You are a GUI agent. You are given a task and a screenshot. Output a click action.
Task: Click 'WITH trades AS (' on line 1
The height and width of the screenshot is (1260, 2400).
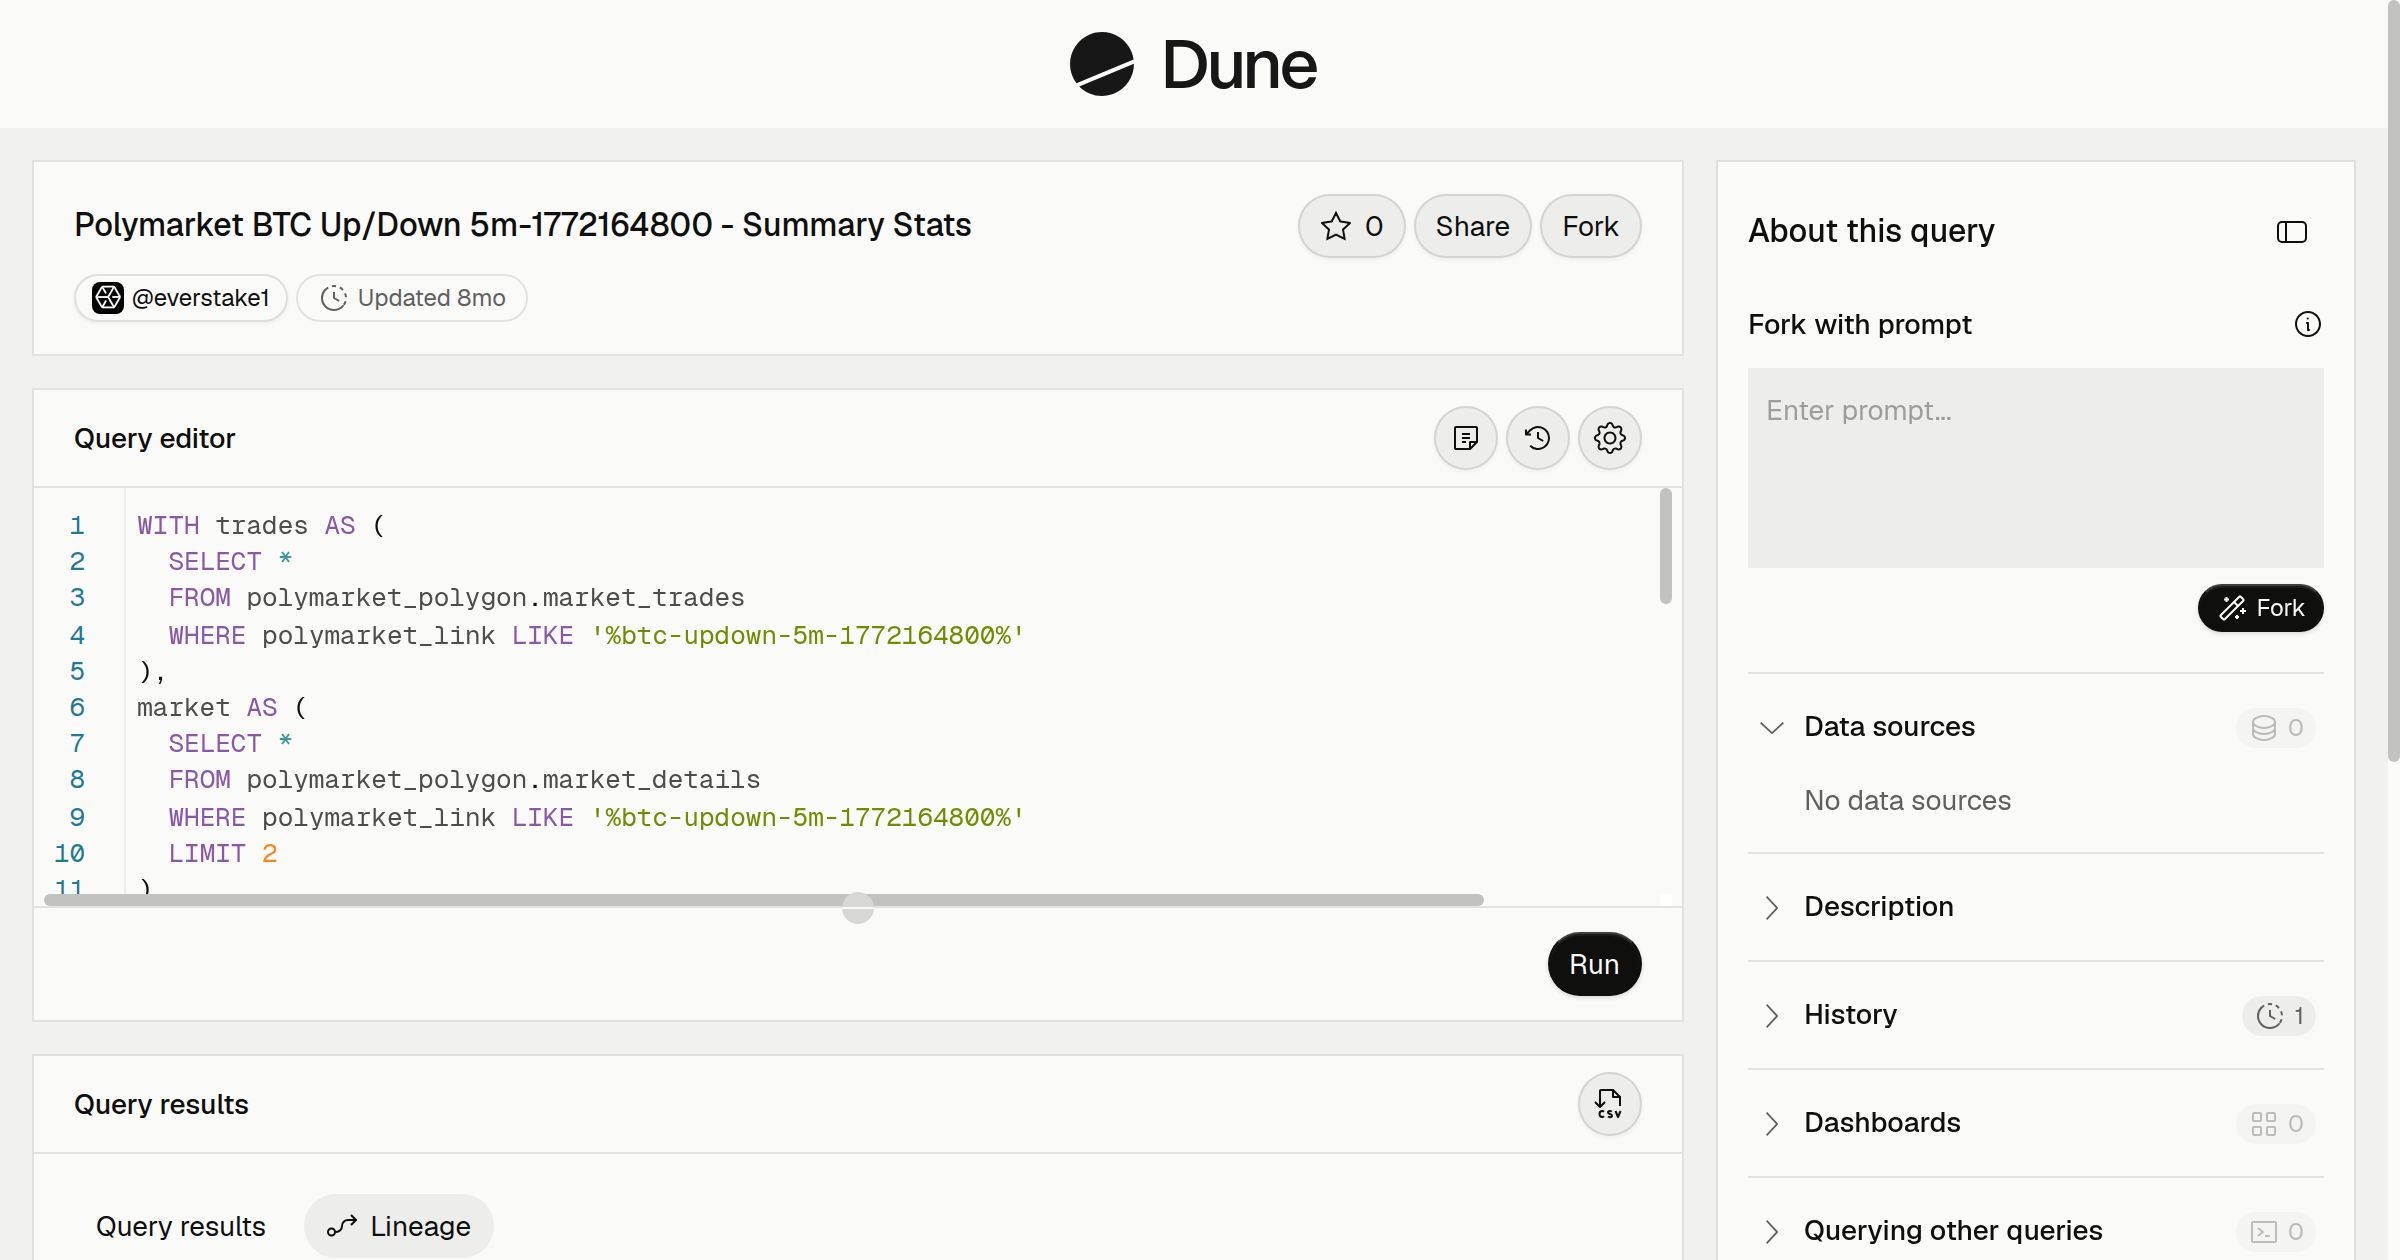[260, 526]
